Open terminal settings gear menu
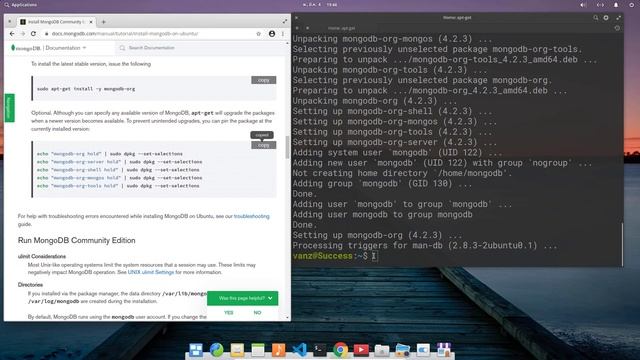The width and height of the screenshot is (640, 360). (x=606, y=18)
